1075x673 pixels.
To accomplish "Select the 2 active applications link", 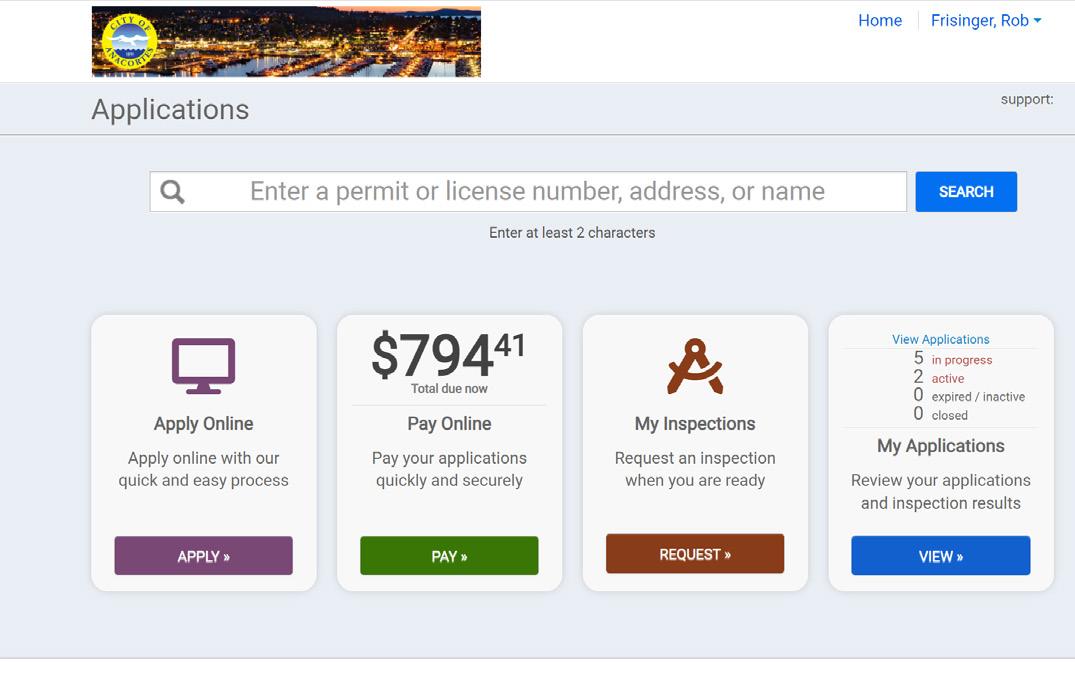I will click(947, 378).
